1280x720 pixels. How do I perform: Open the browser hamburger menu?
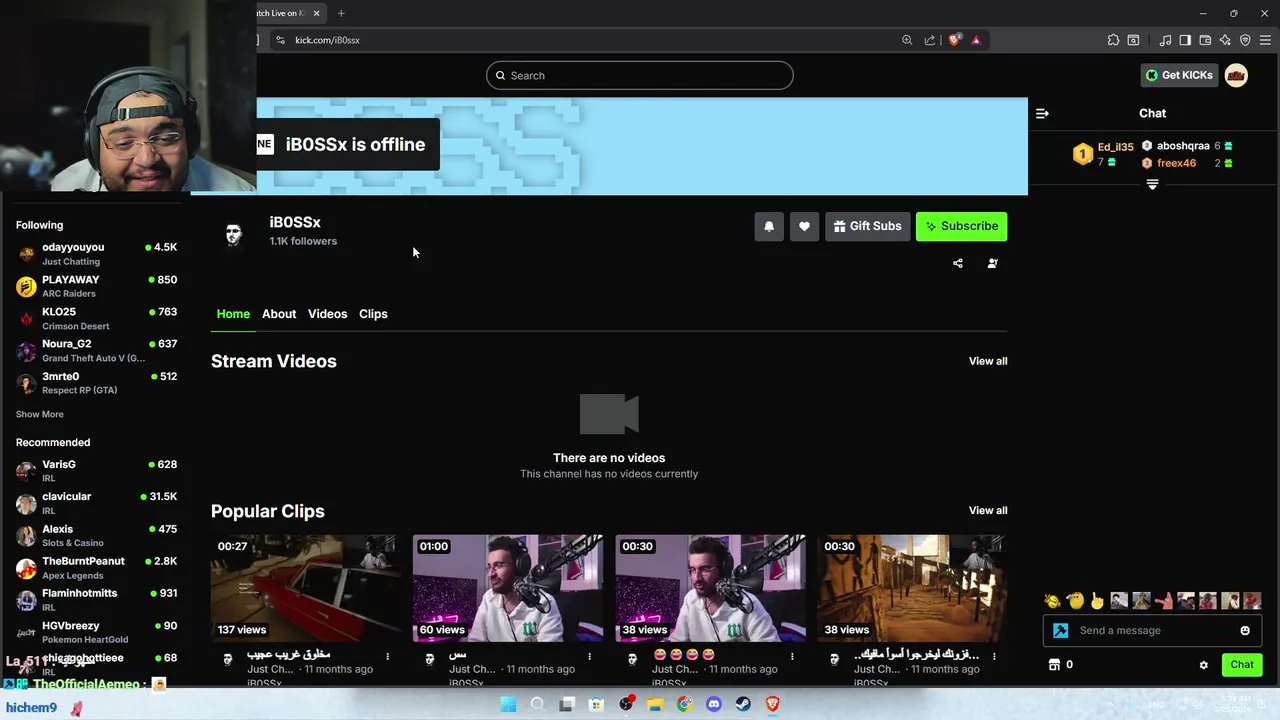point(1265,40)
